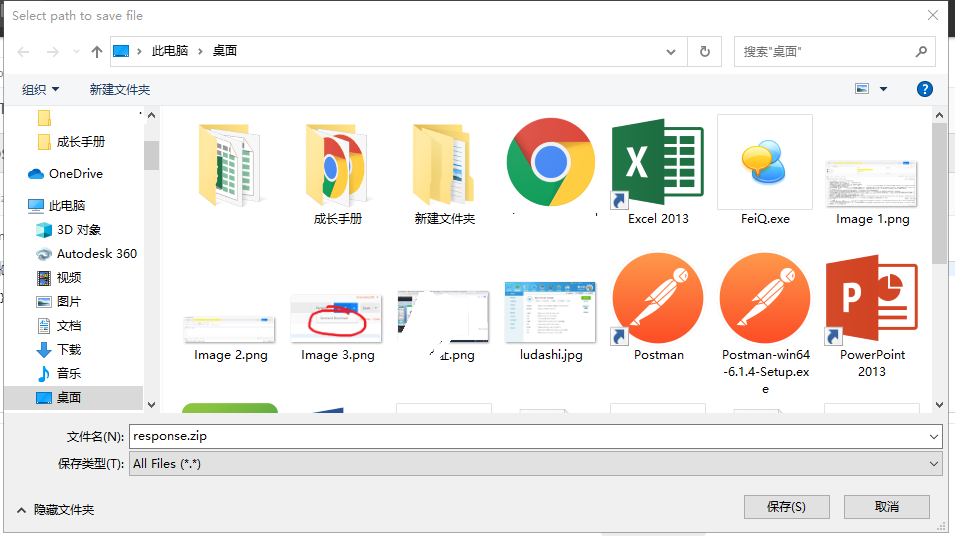
Task: Refresh the current folder view
Action: pyautogui.click(x=705, y=52)
